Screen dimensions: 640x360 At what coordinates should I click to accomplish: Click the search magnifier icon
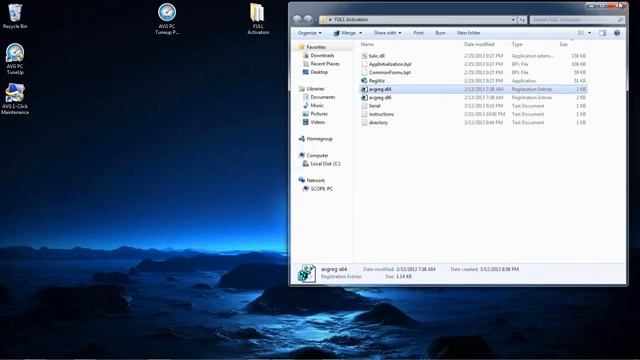620,20
